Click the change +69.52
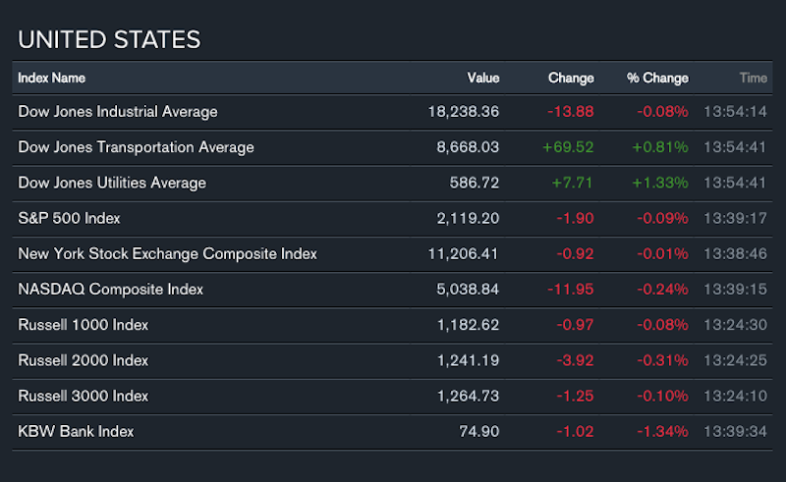The image size is (786, 482). 568,147
